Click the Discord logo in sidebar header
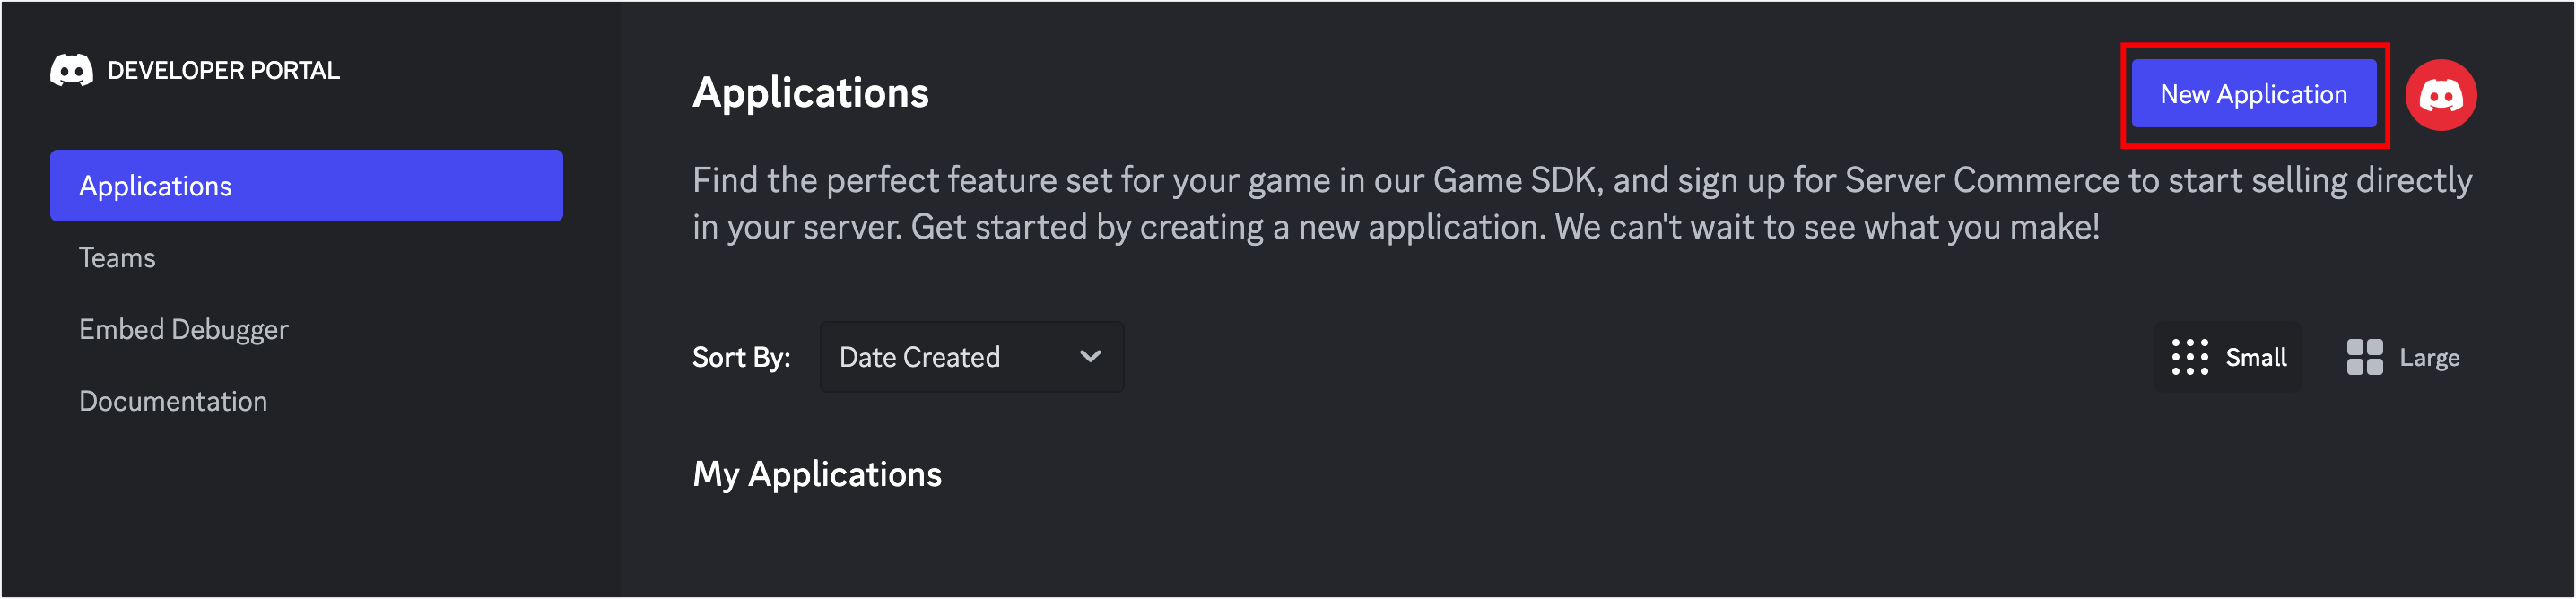This screenshot has width=2576, height=599. 71,70
